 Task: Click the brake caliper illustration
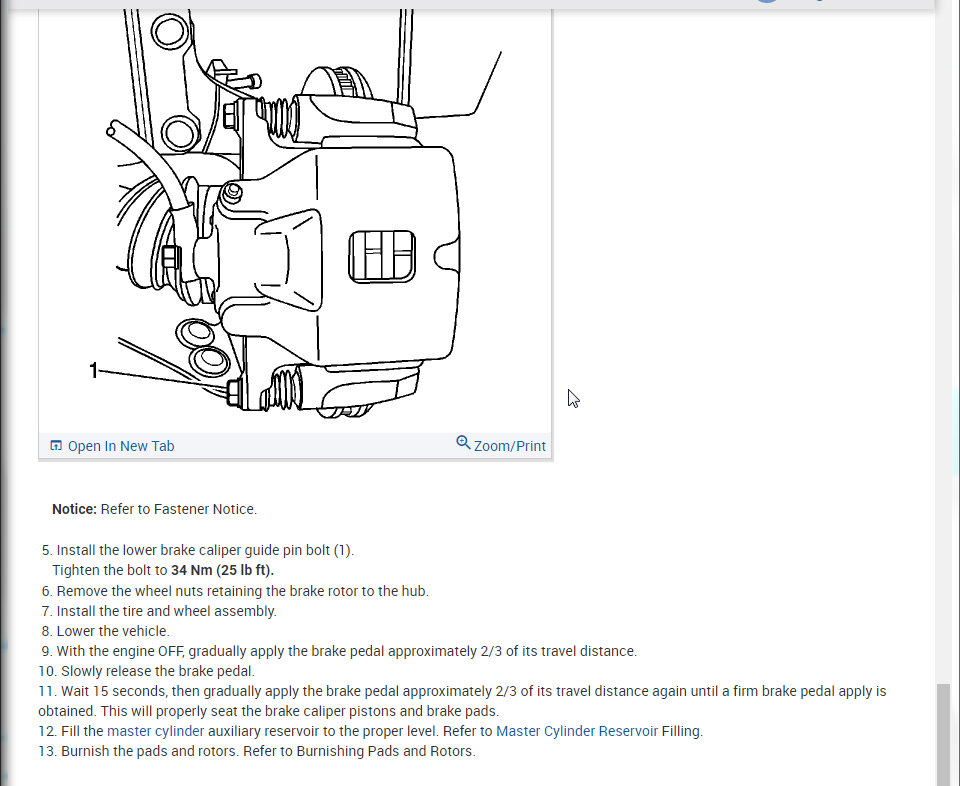[295, 220]
